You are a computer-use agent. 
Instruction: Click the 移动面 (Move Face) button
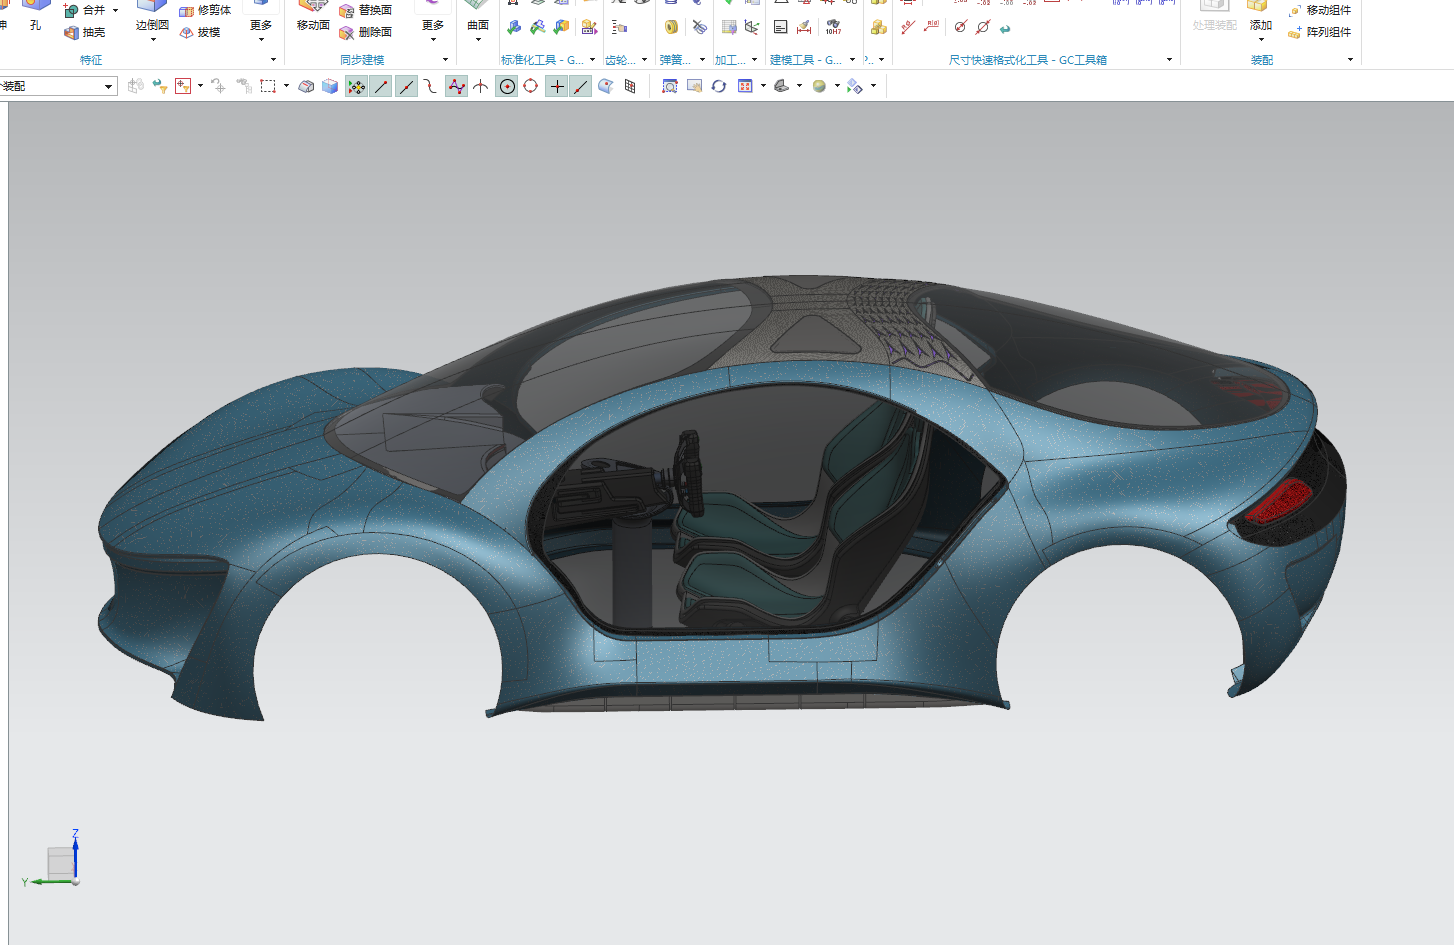[x=313, y=16]
